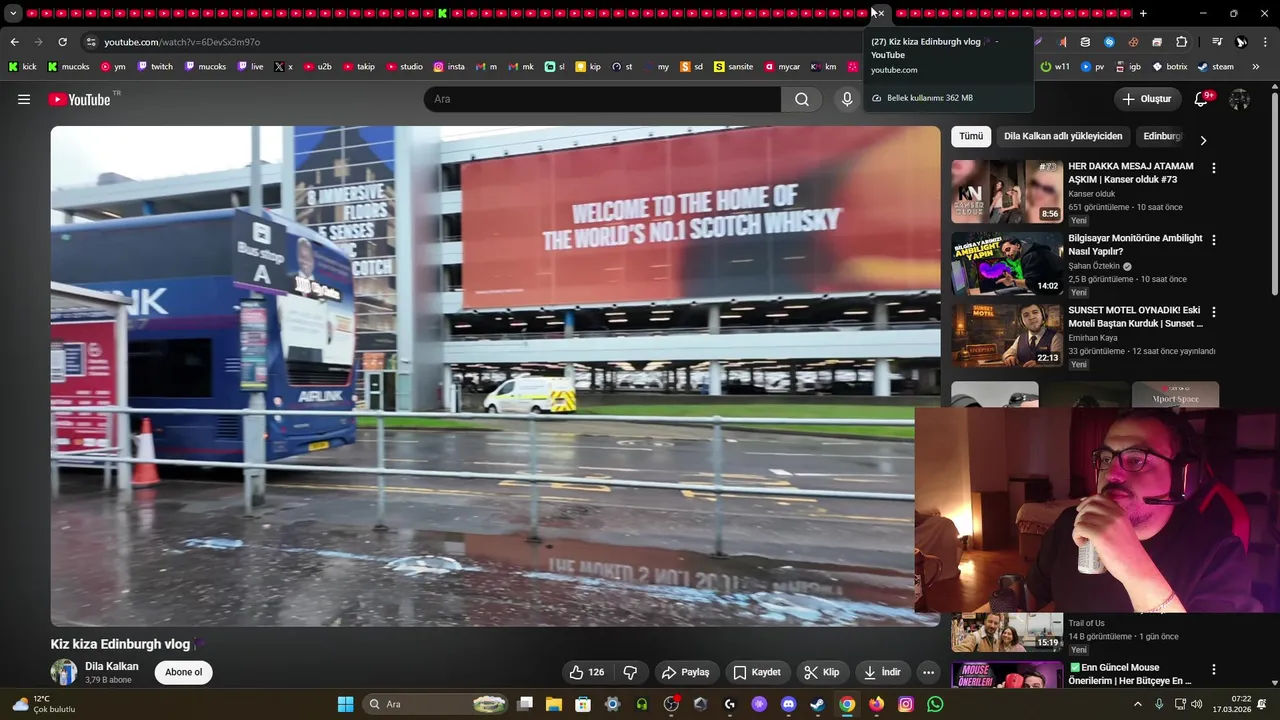This screenshot has width=1280, height=720.
Task: Open browser extensions puzzle icon
Action: point(1182,42)
